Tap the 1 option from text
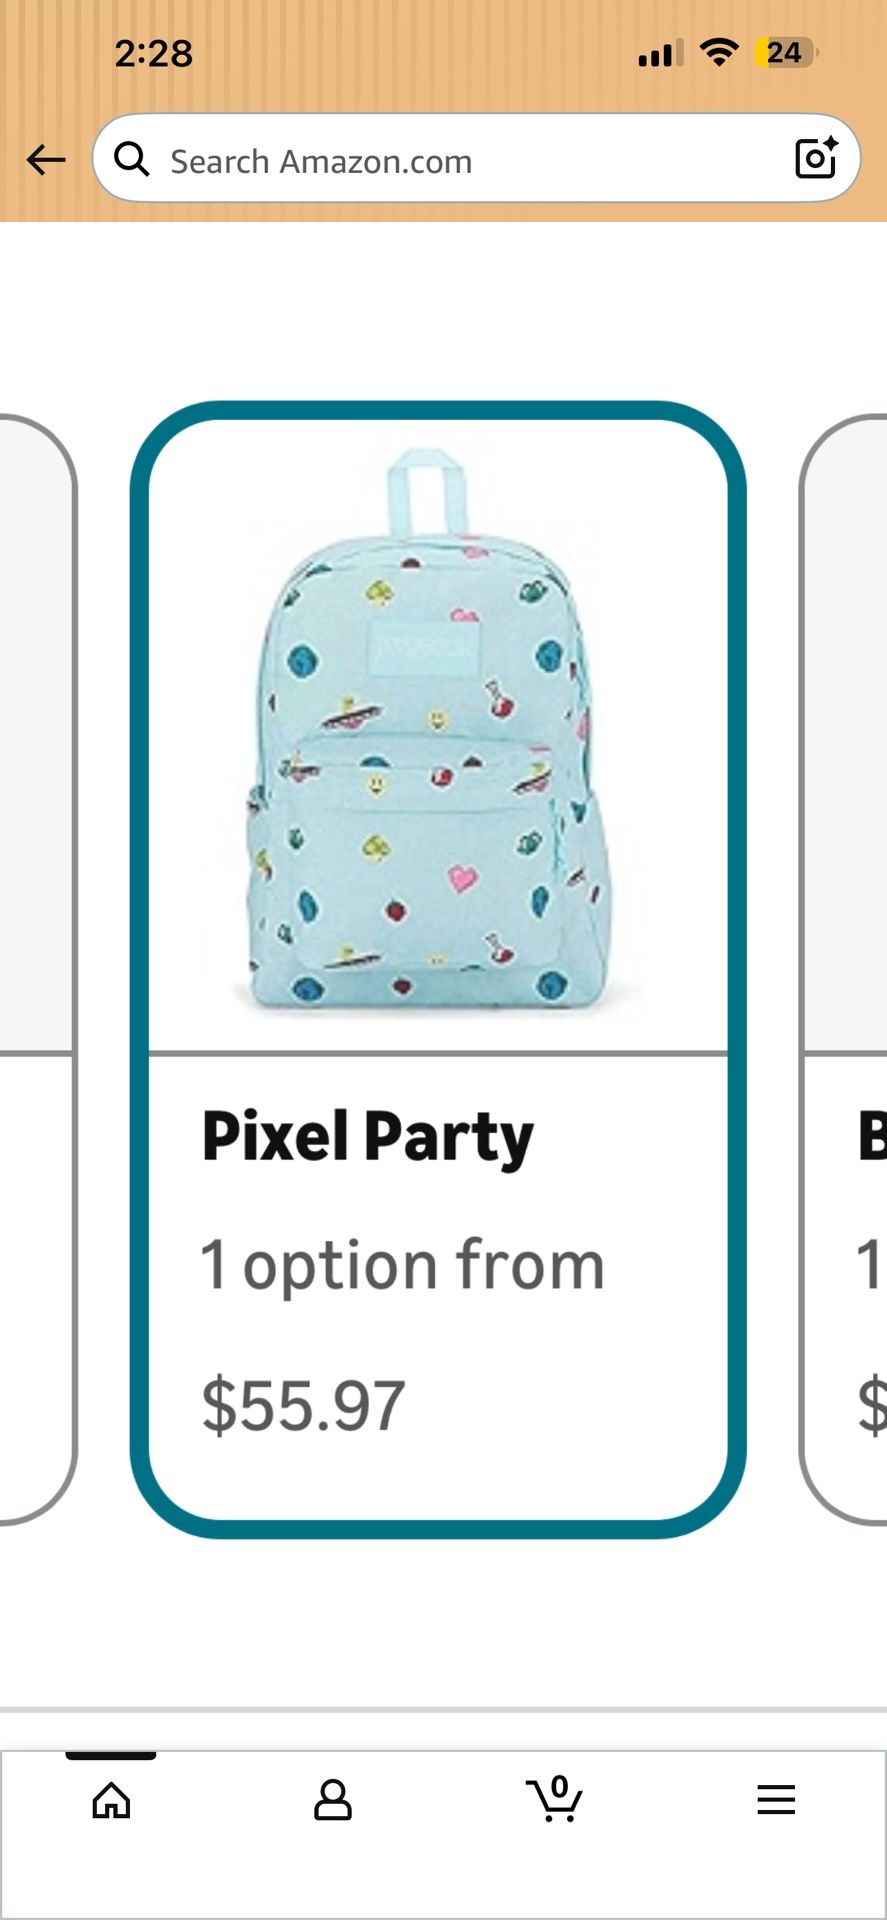887x1920 pixels. pyautogui.click(x=403, y=1265)
